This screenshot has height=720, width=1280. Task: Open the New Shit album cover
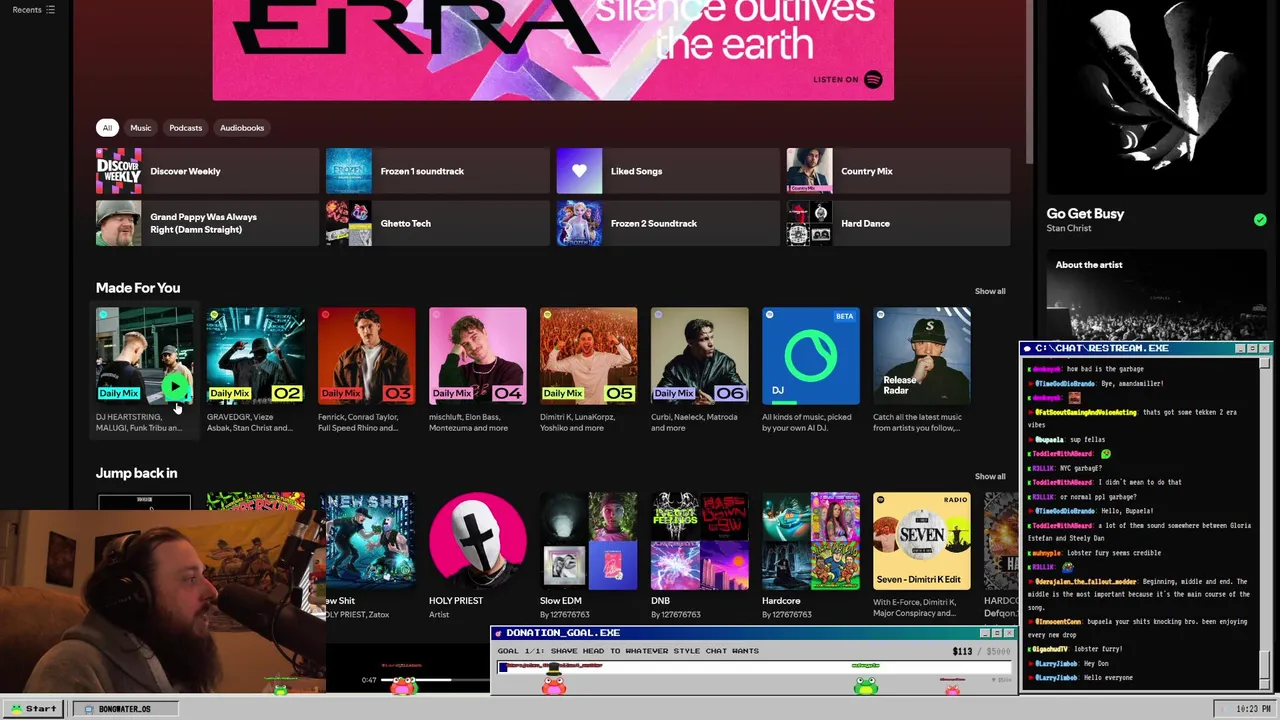tap(368, 541)
